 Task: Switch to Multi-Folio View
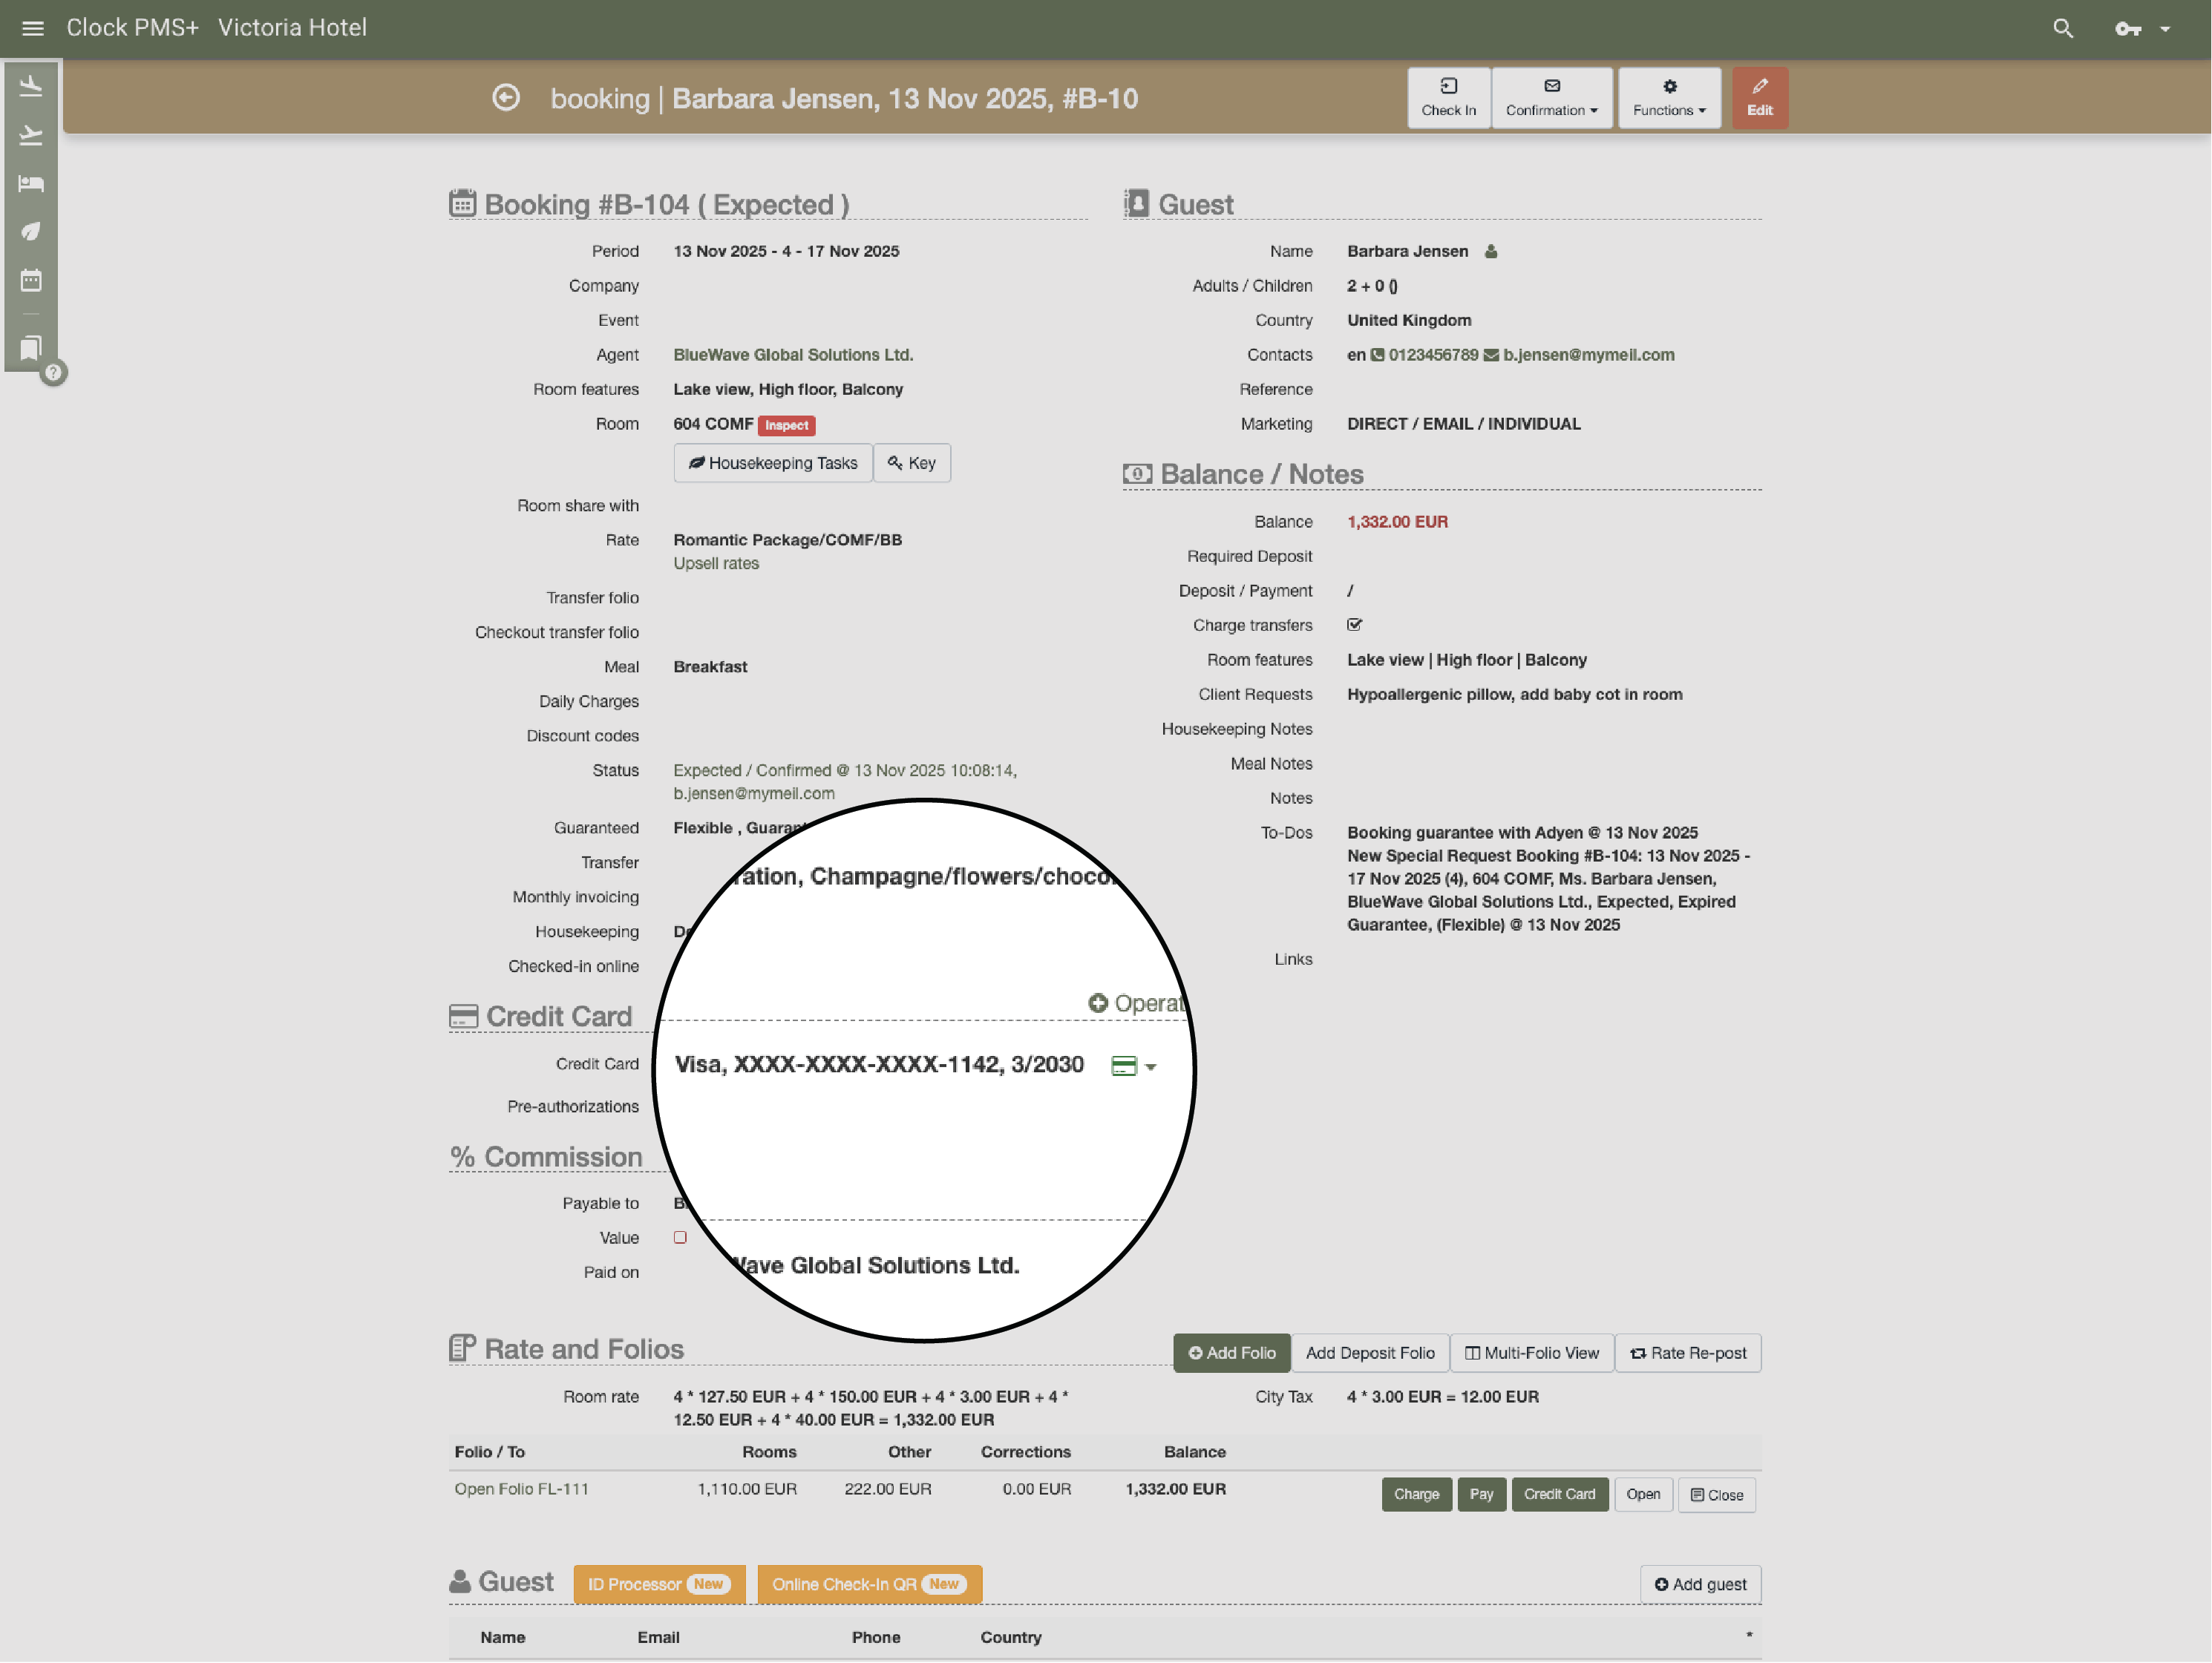pyautogui.click(x=1531, y=1353)
